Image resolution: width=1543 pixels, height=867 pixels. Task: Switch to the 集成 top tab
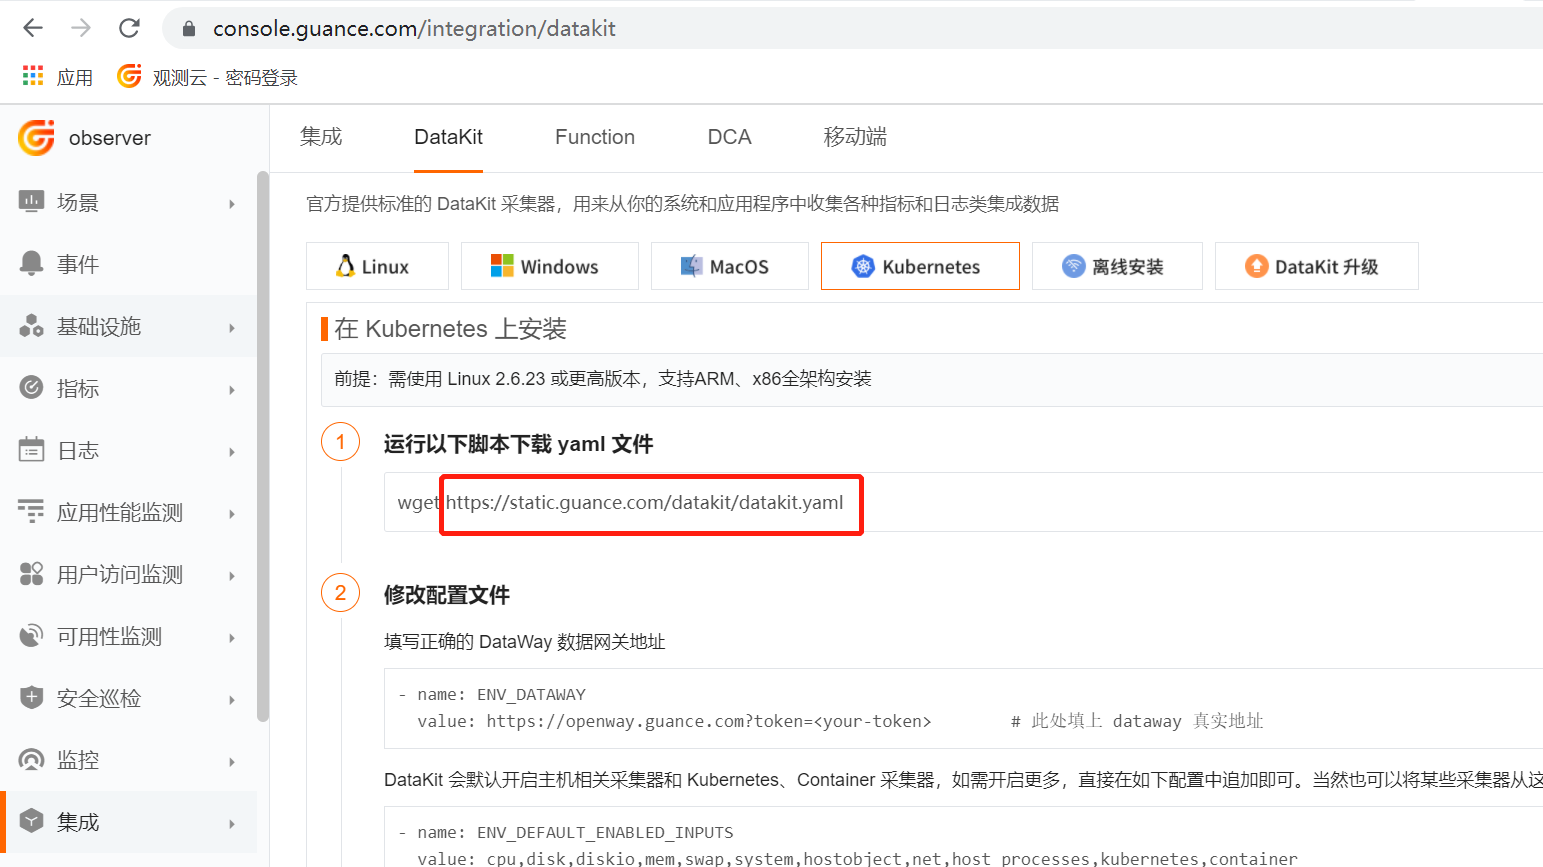[x=321, y=137]
